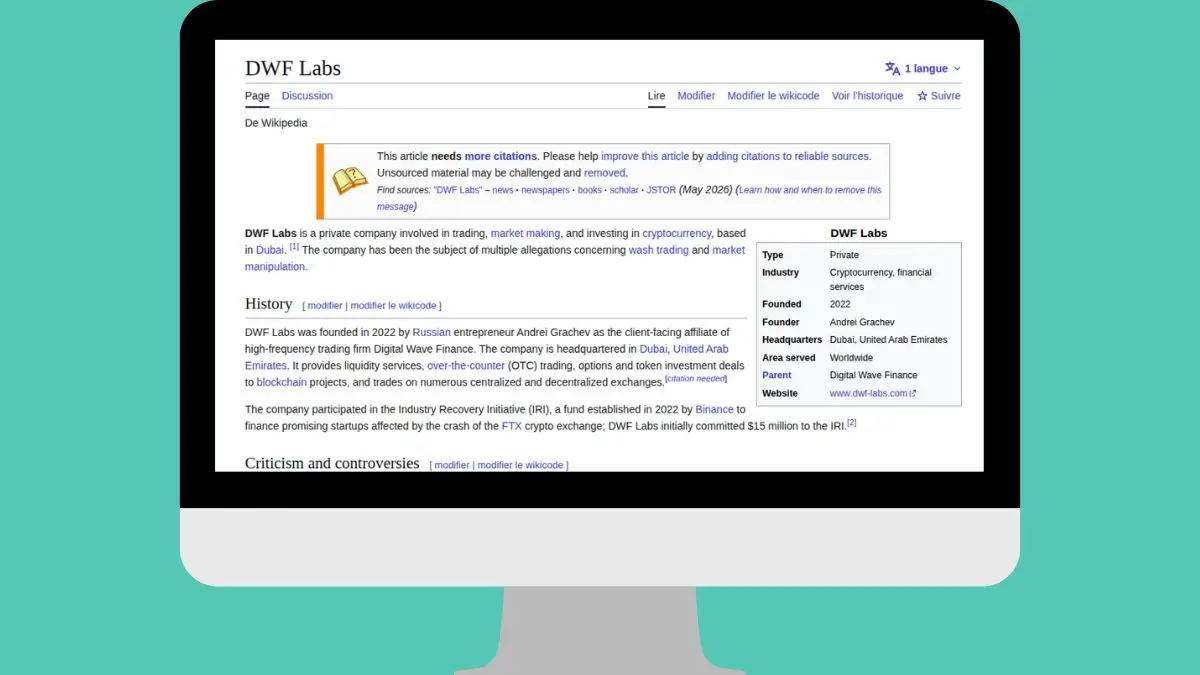Click the 'Criticism and controversies' heading
The image size is (1200, 675).
[x=332, y=463]
